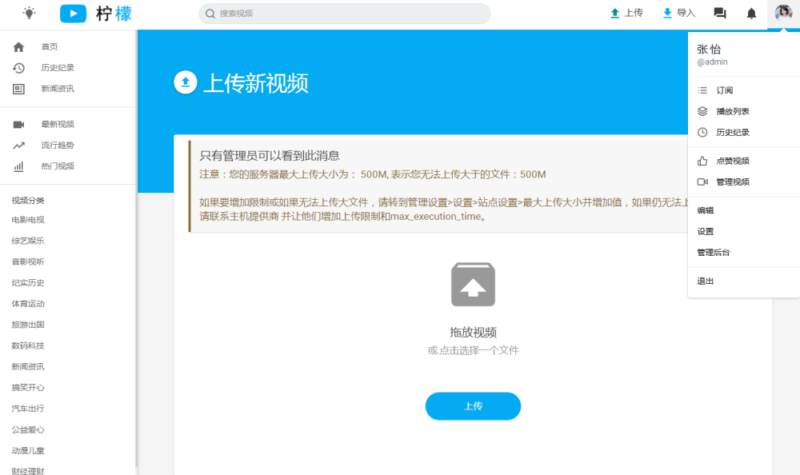
Task: Click the 柠檬 site name
Action: (114, 13)
